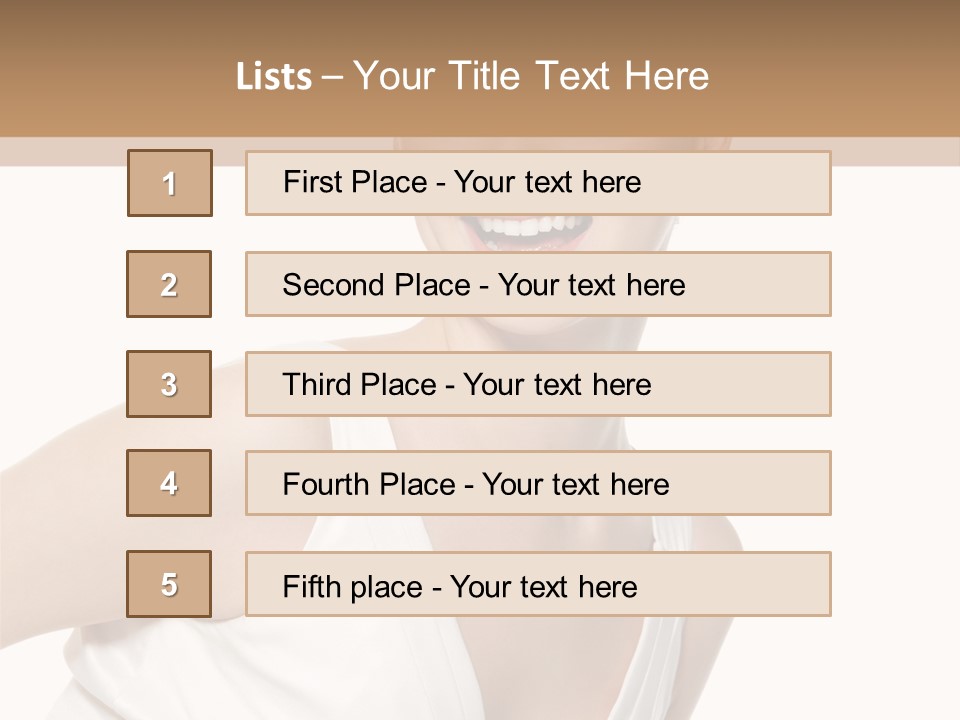Image resolution: width=960 pixels, height=720 pixels.
Task: Click the number 3 square
Action: click(x=169, y=384)
